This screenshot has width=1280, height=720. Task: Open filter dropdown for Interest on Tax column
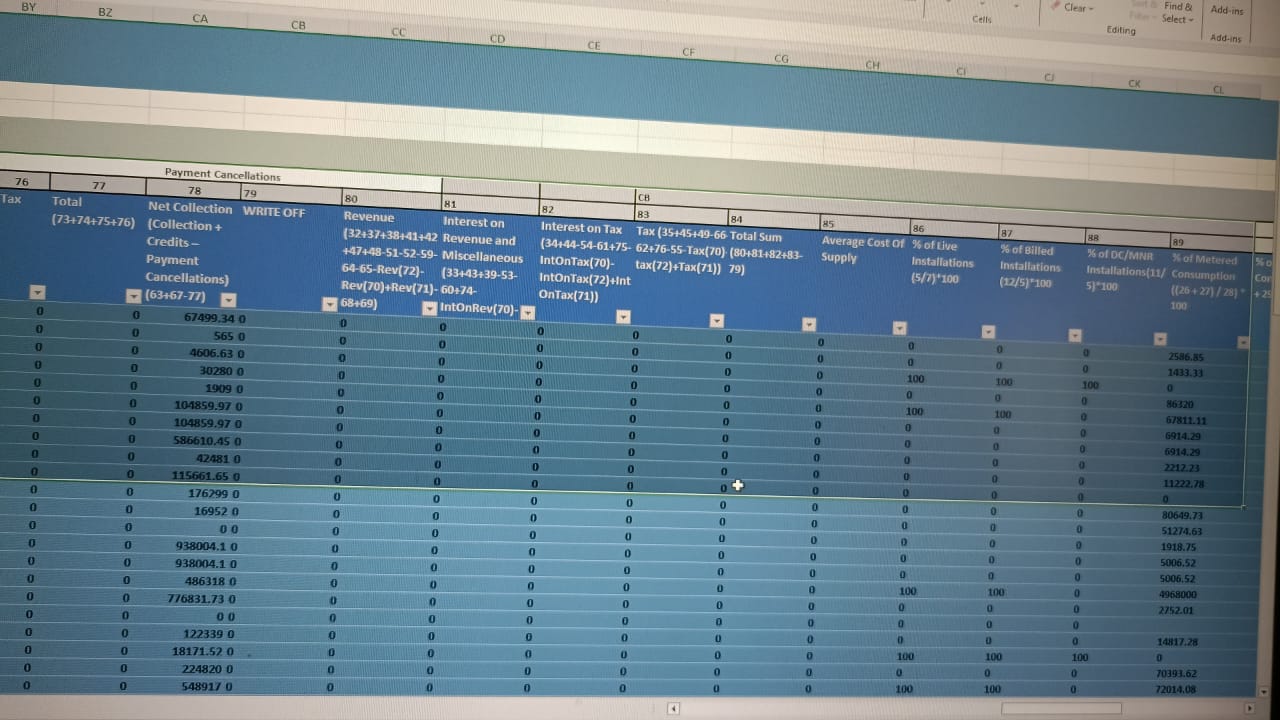623,317
